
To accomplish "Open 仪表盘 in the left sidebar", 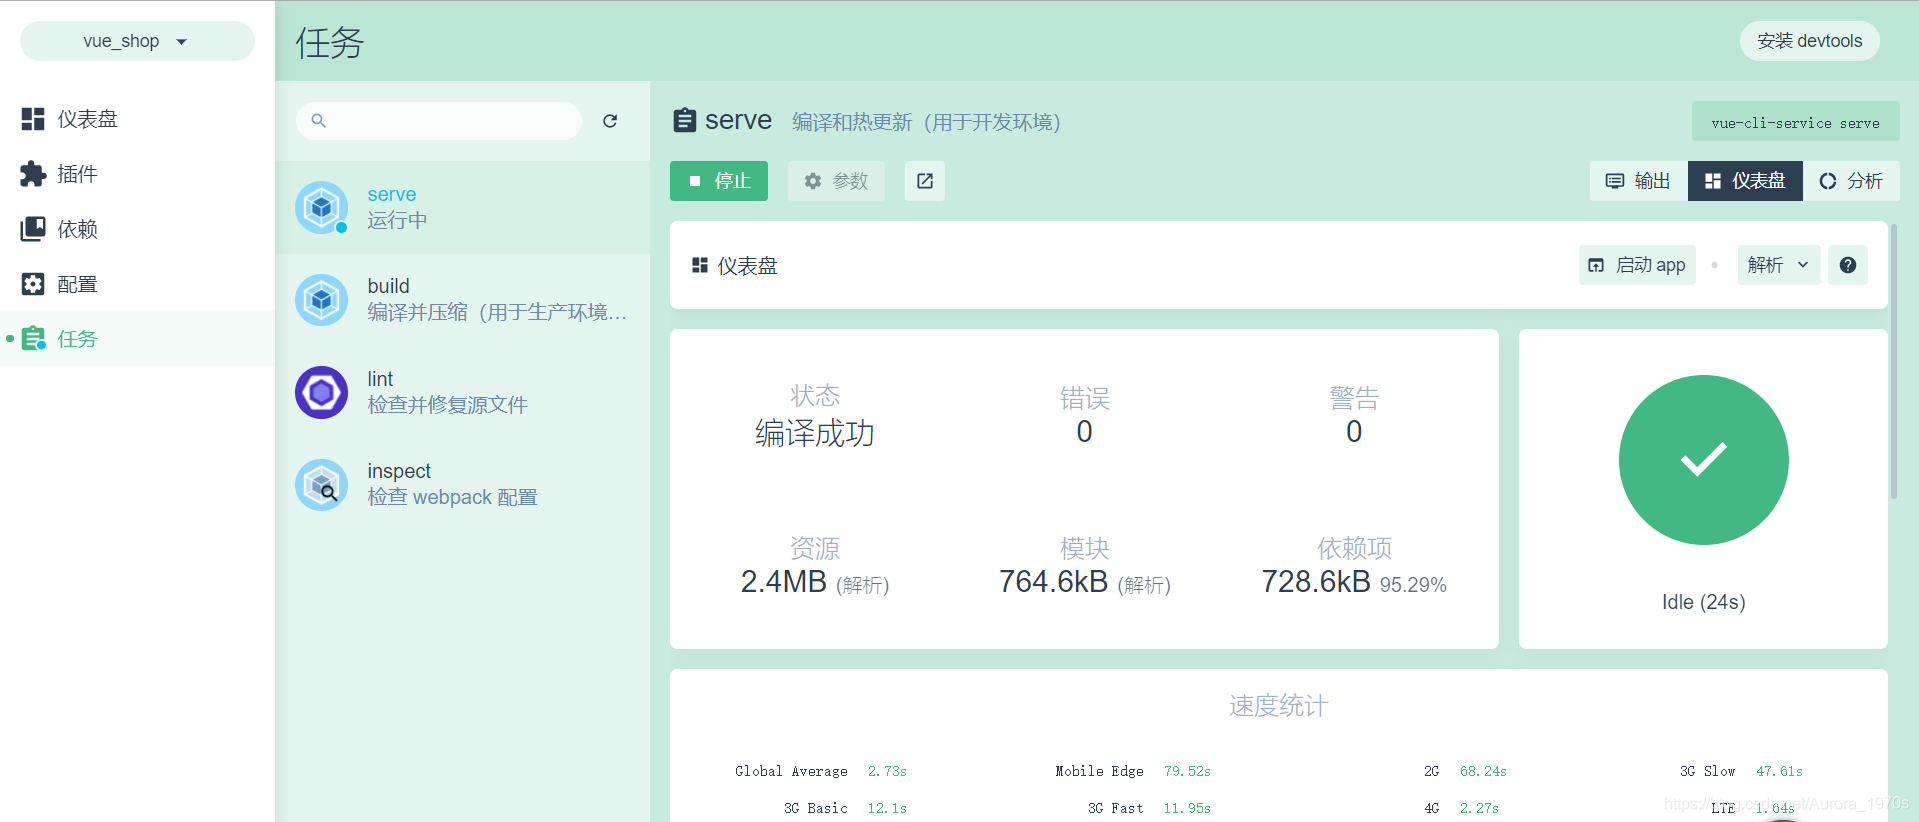I will (x=137, y=119).
